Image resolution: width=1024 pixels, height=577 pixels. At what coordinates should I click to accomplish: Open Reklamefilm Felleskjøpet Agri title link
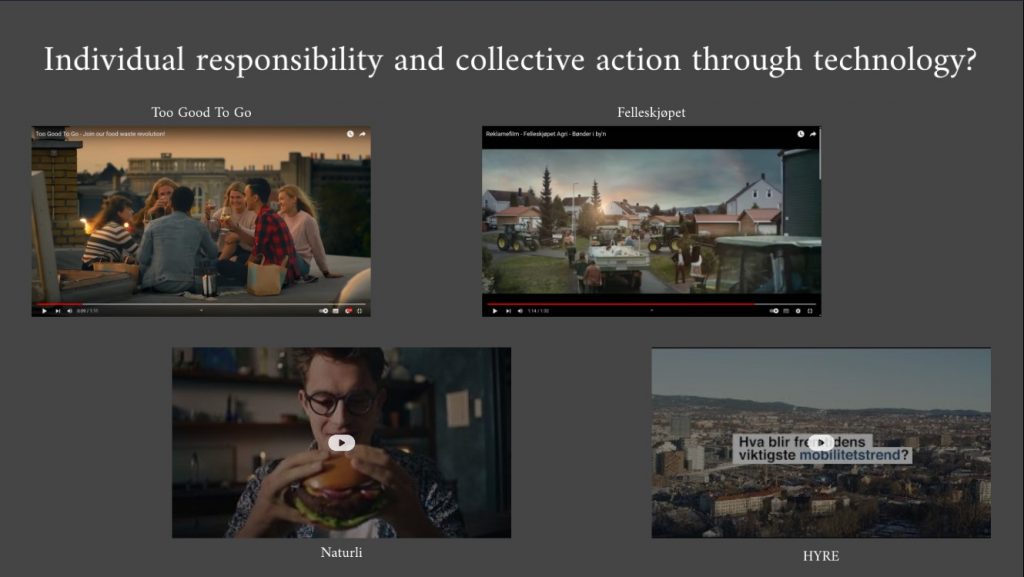[x=546, y=134]
